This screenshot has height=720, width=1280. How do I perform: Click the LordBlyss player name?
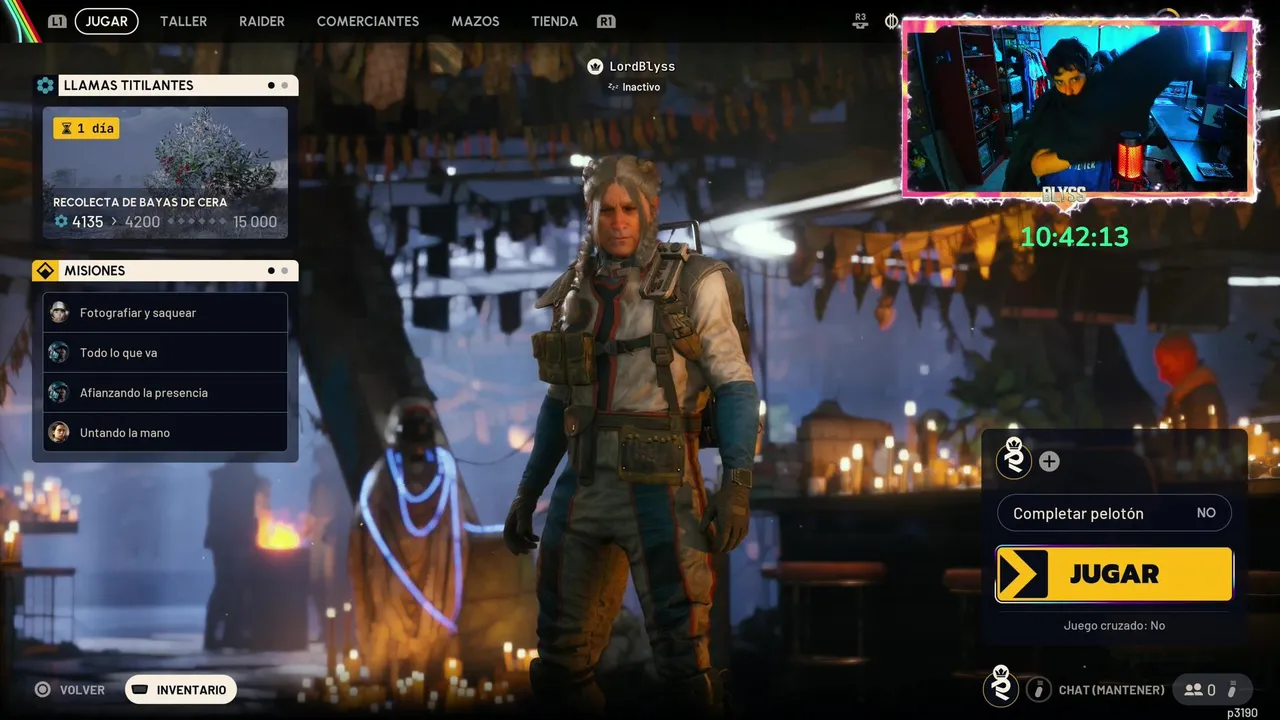642,66
